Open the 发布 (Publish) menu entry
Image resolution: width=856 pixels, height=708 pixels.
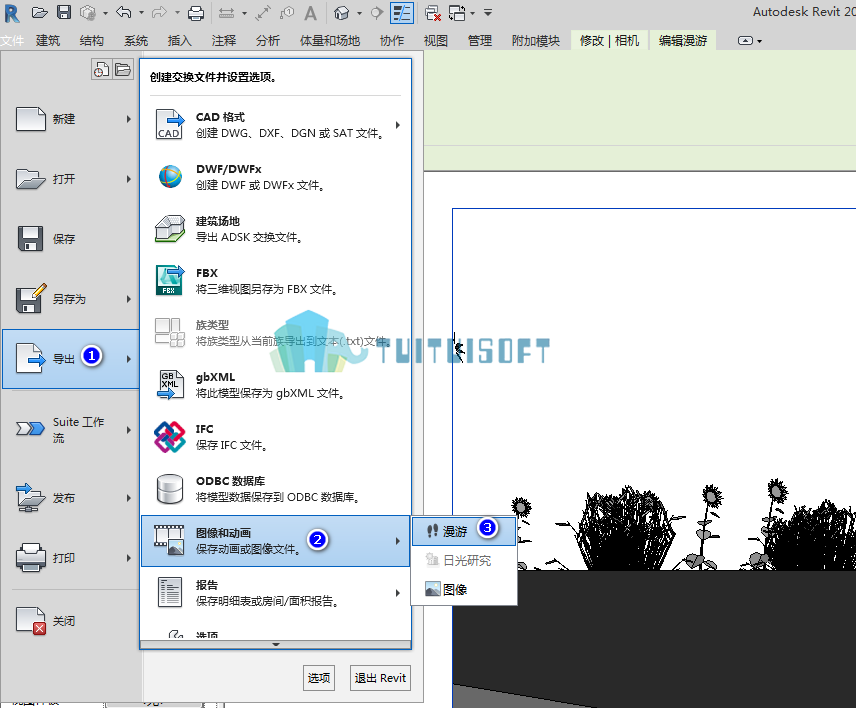coord(70,498)
